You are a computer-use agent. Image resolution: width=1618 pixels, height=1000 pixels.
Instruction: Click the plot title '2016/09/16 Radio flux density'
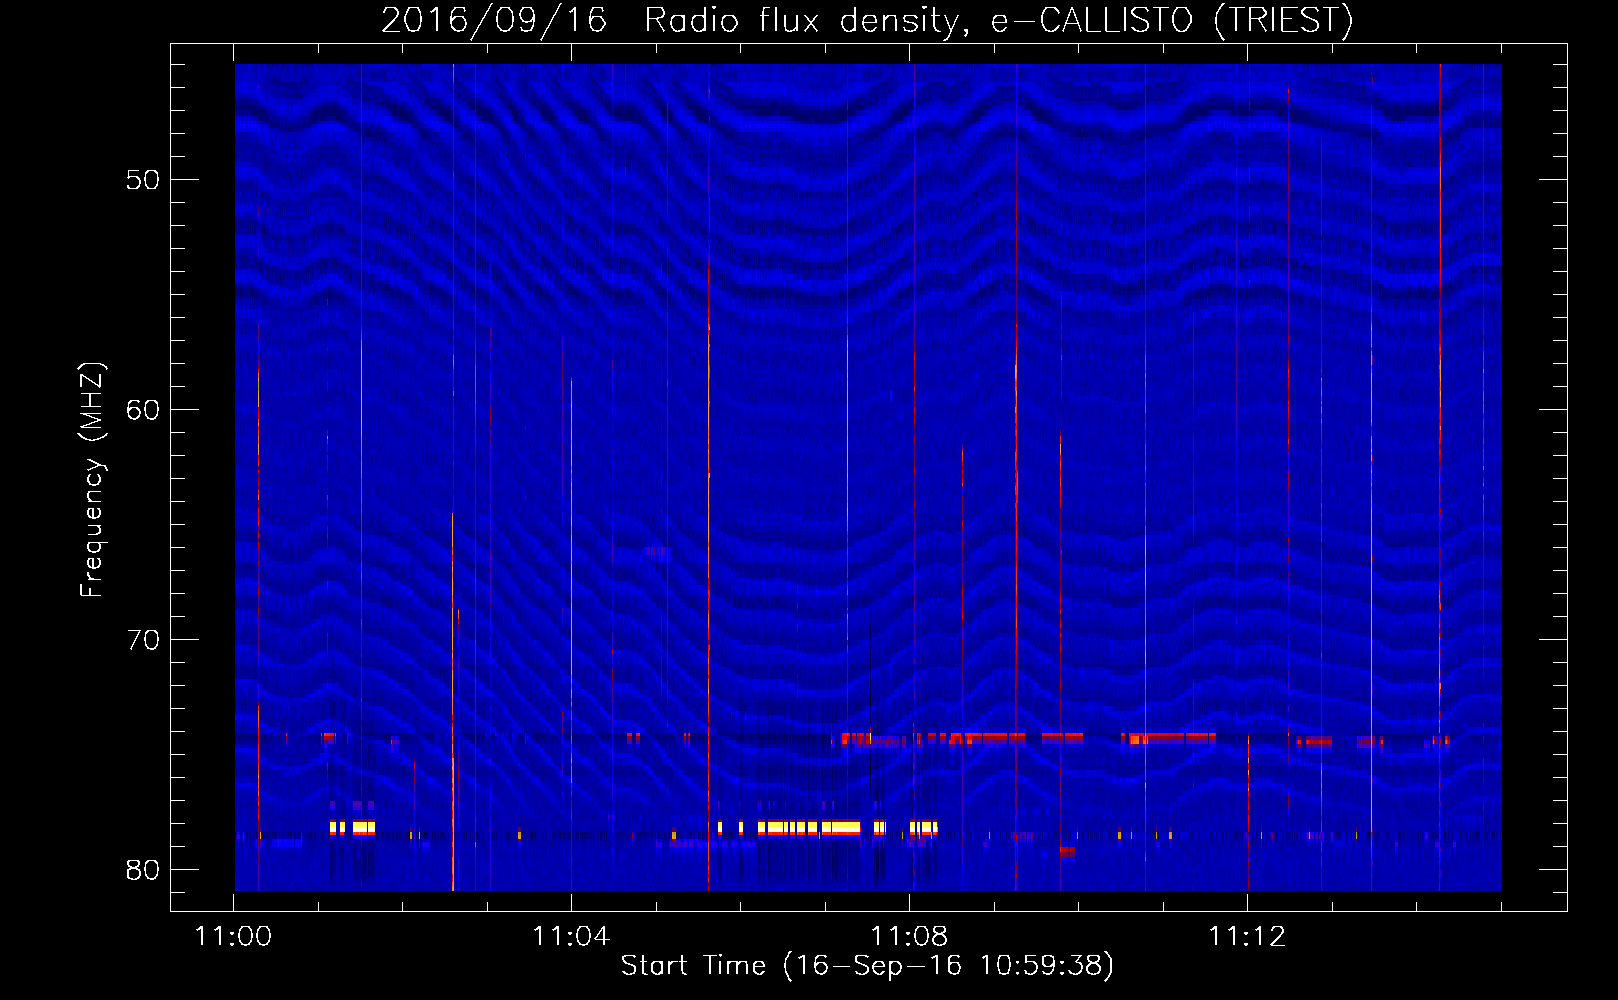[867, 20]
